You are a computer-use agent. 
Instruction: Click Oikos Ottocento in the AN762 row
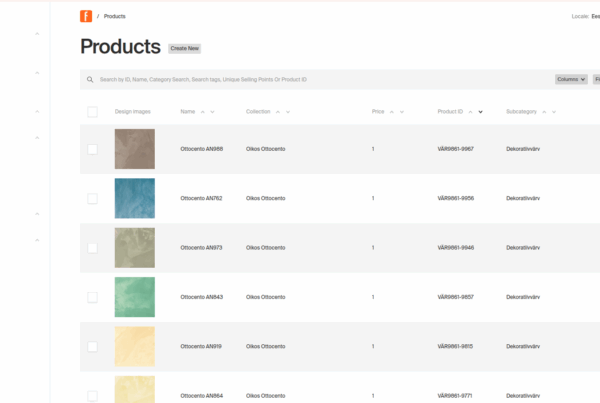pyautogui.click(x=266, y=198)
